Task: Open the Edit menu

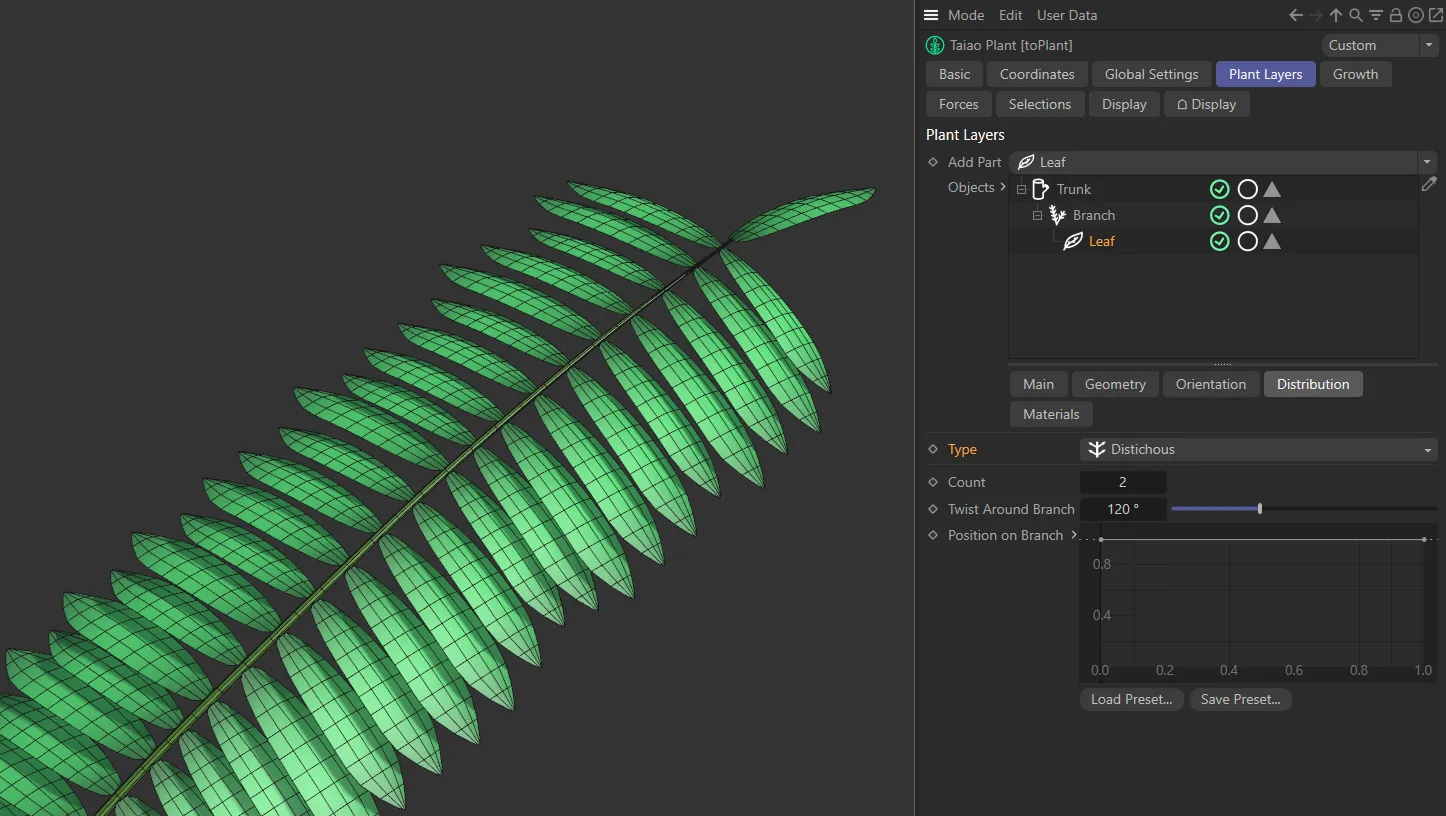Action: point(1010,15)
